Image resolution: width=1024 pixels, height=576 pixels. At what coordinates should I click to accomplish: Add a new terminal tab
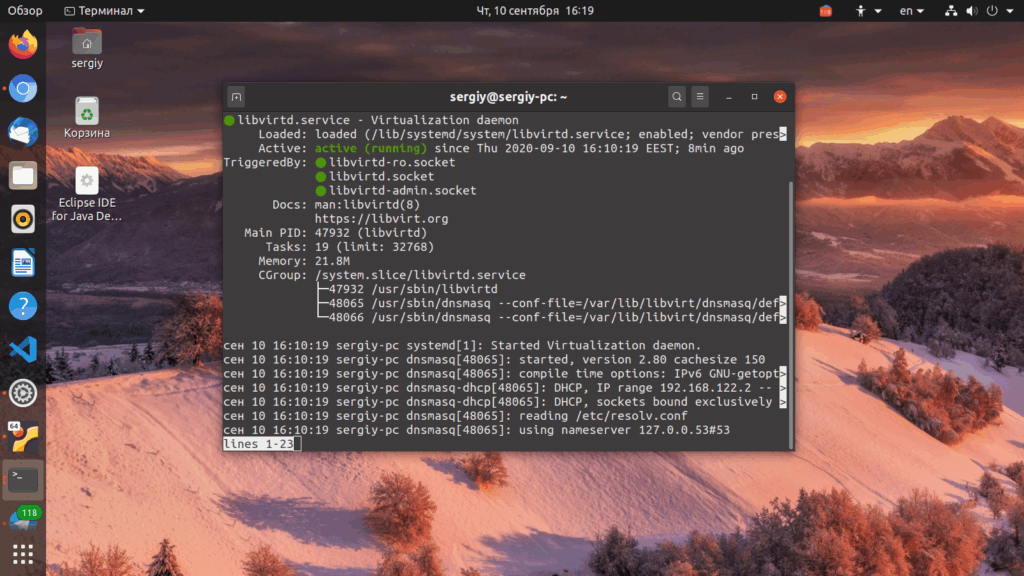(236, 97)
